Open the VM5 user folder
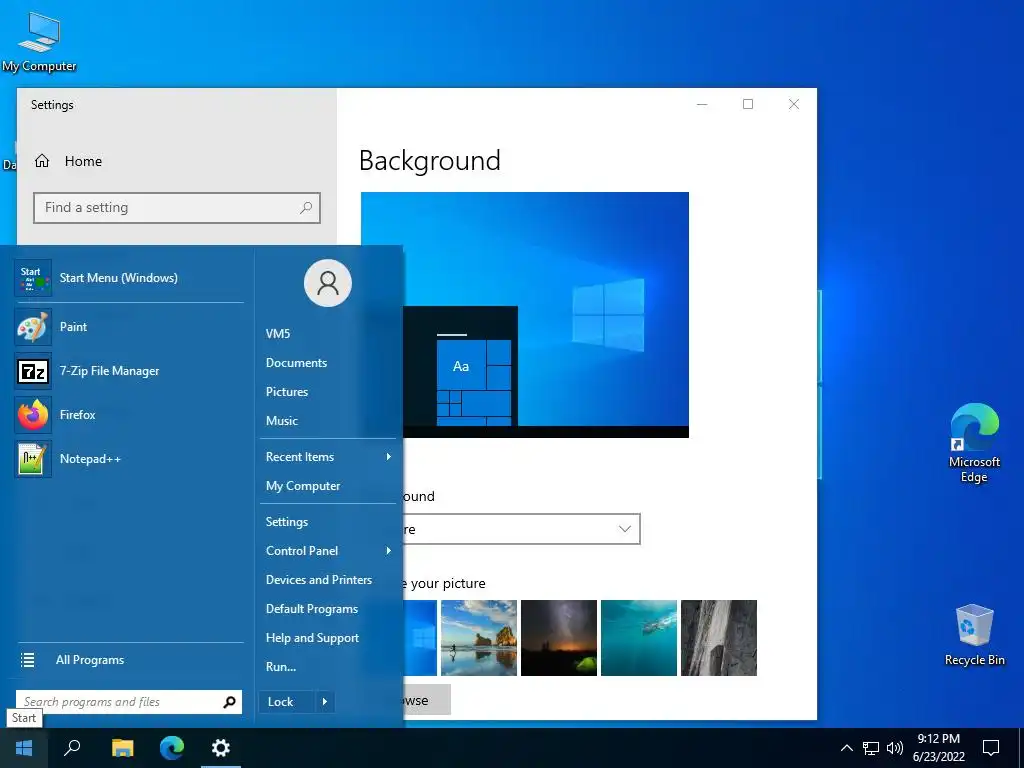 point(278,334)
